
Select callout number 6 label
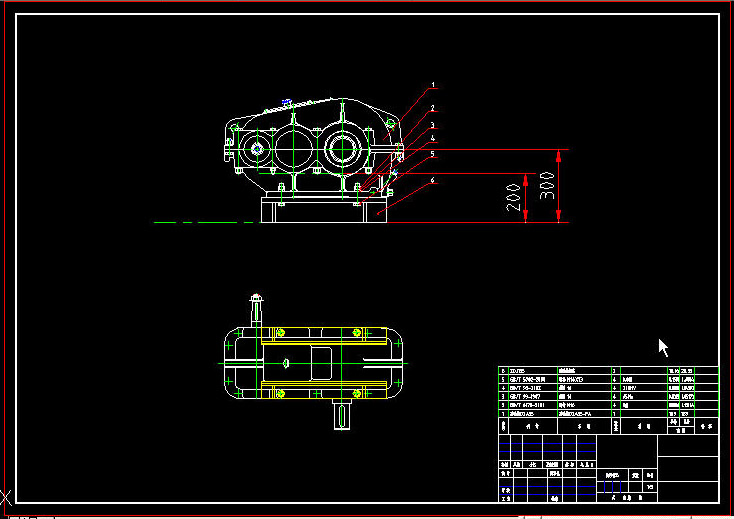coord(433,181)
